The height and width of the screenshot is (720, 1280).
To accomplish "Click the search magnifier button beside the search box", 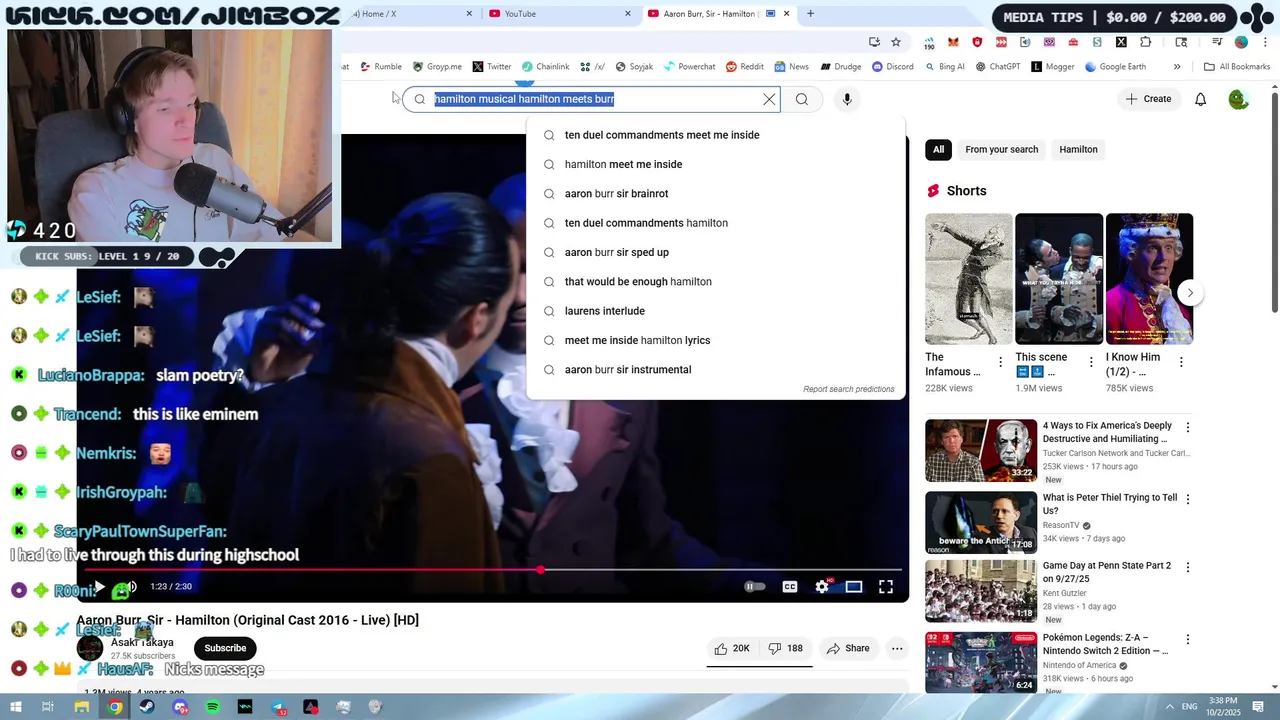I will coord(802,99).
